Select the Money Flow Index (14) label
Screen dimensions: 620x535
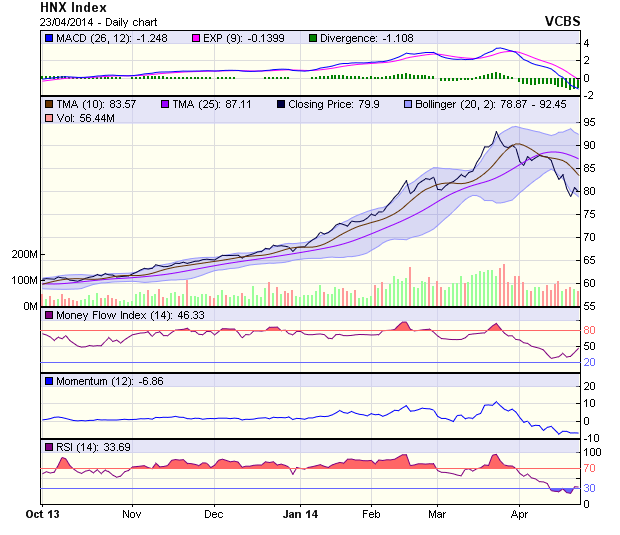tap(113, 315)
